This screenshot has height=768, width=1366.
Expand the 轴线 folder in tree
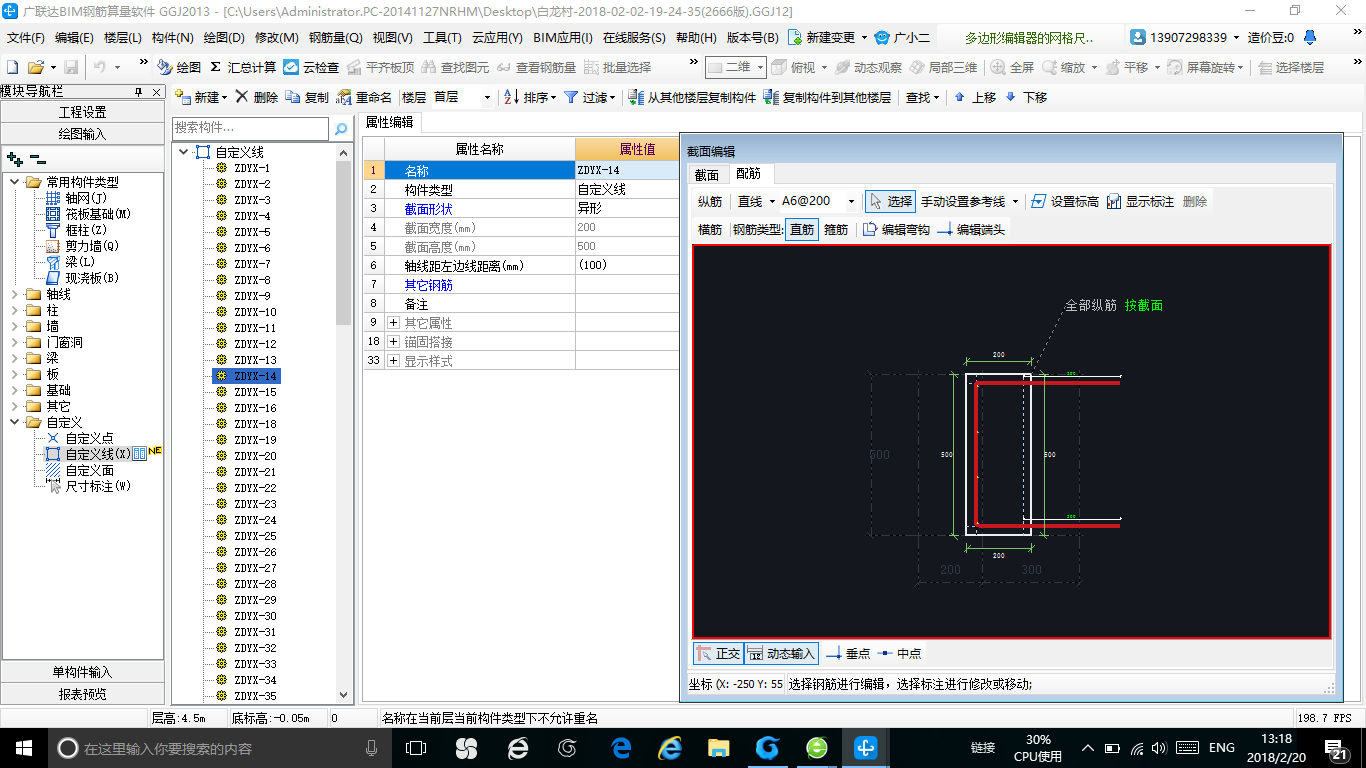[x=14, y=294]
